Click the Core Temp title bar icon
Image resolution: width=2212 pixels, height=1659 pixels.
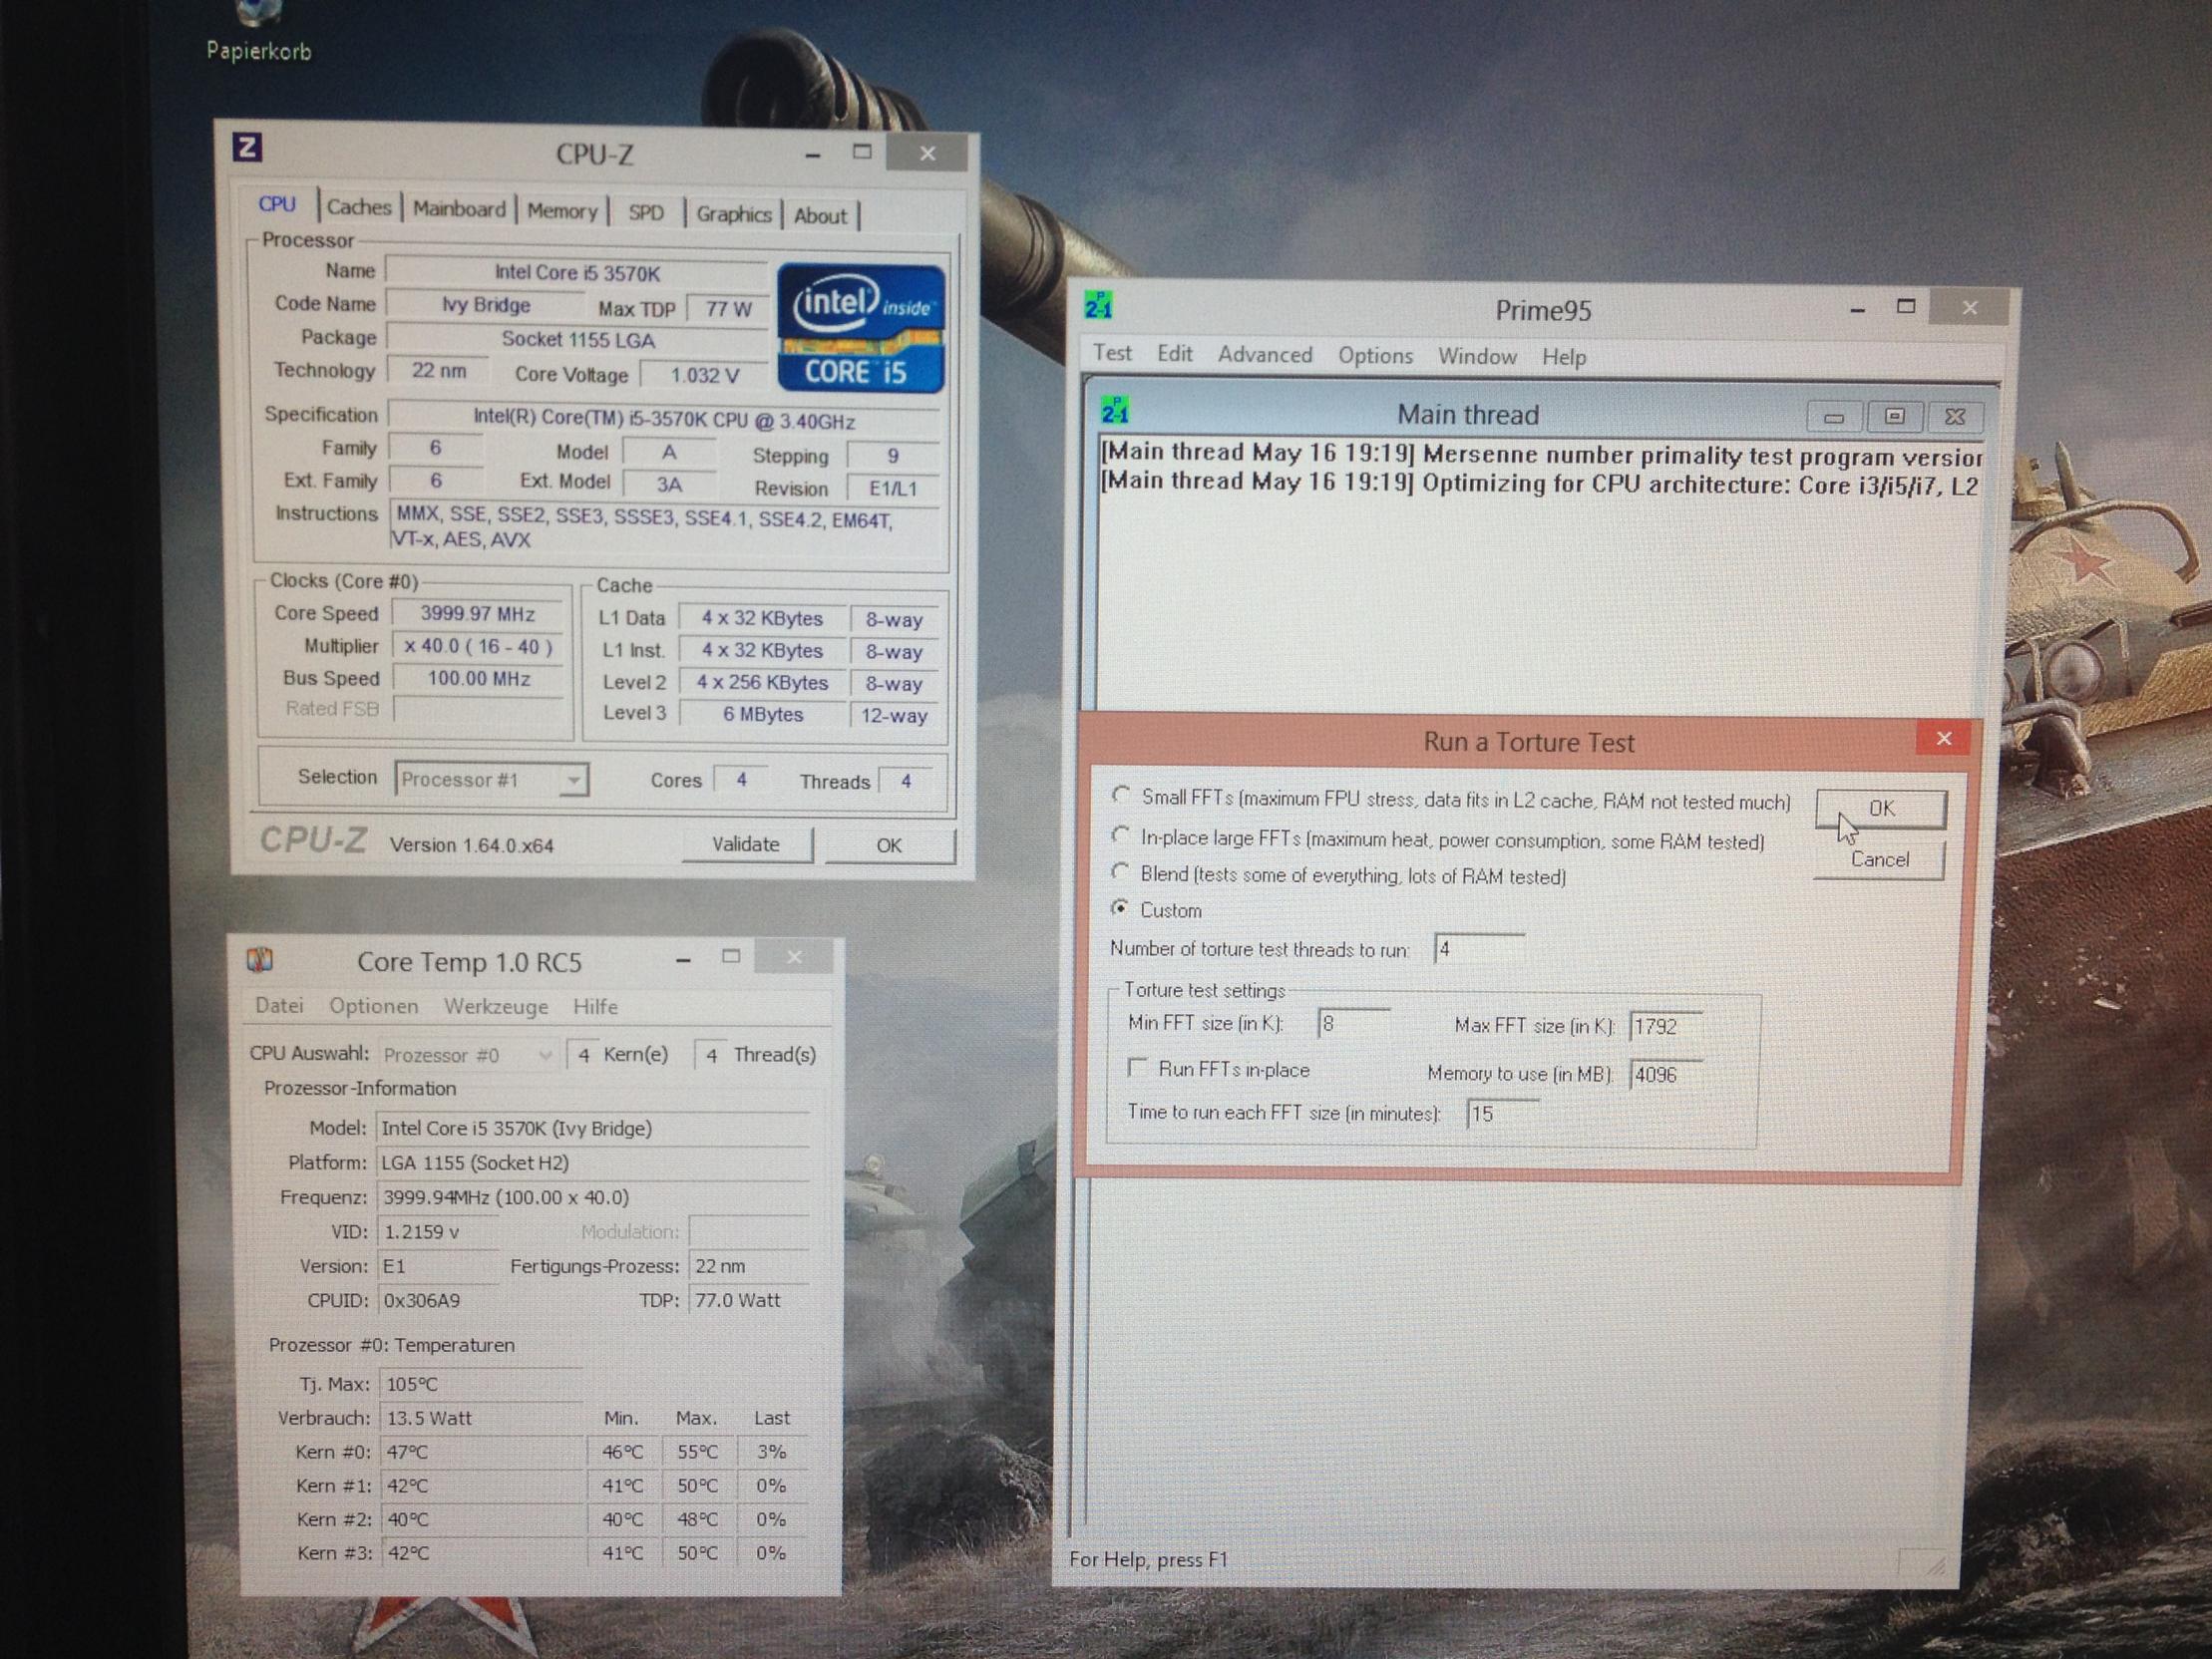(x=260, y=960)
